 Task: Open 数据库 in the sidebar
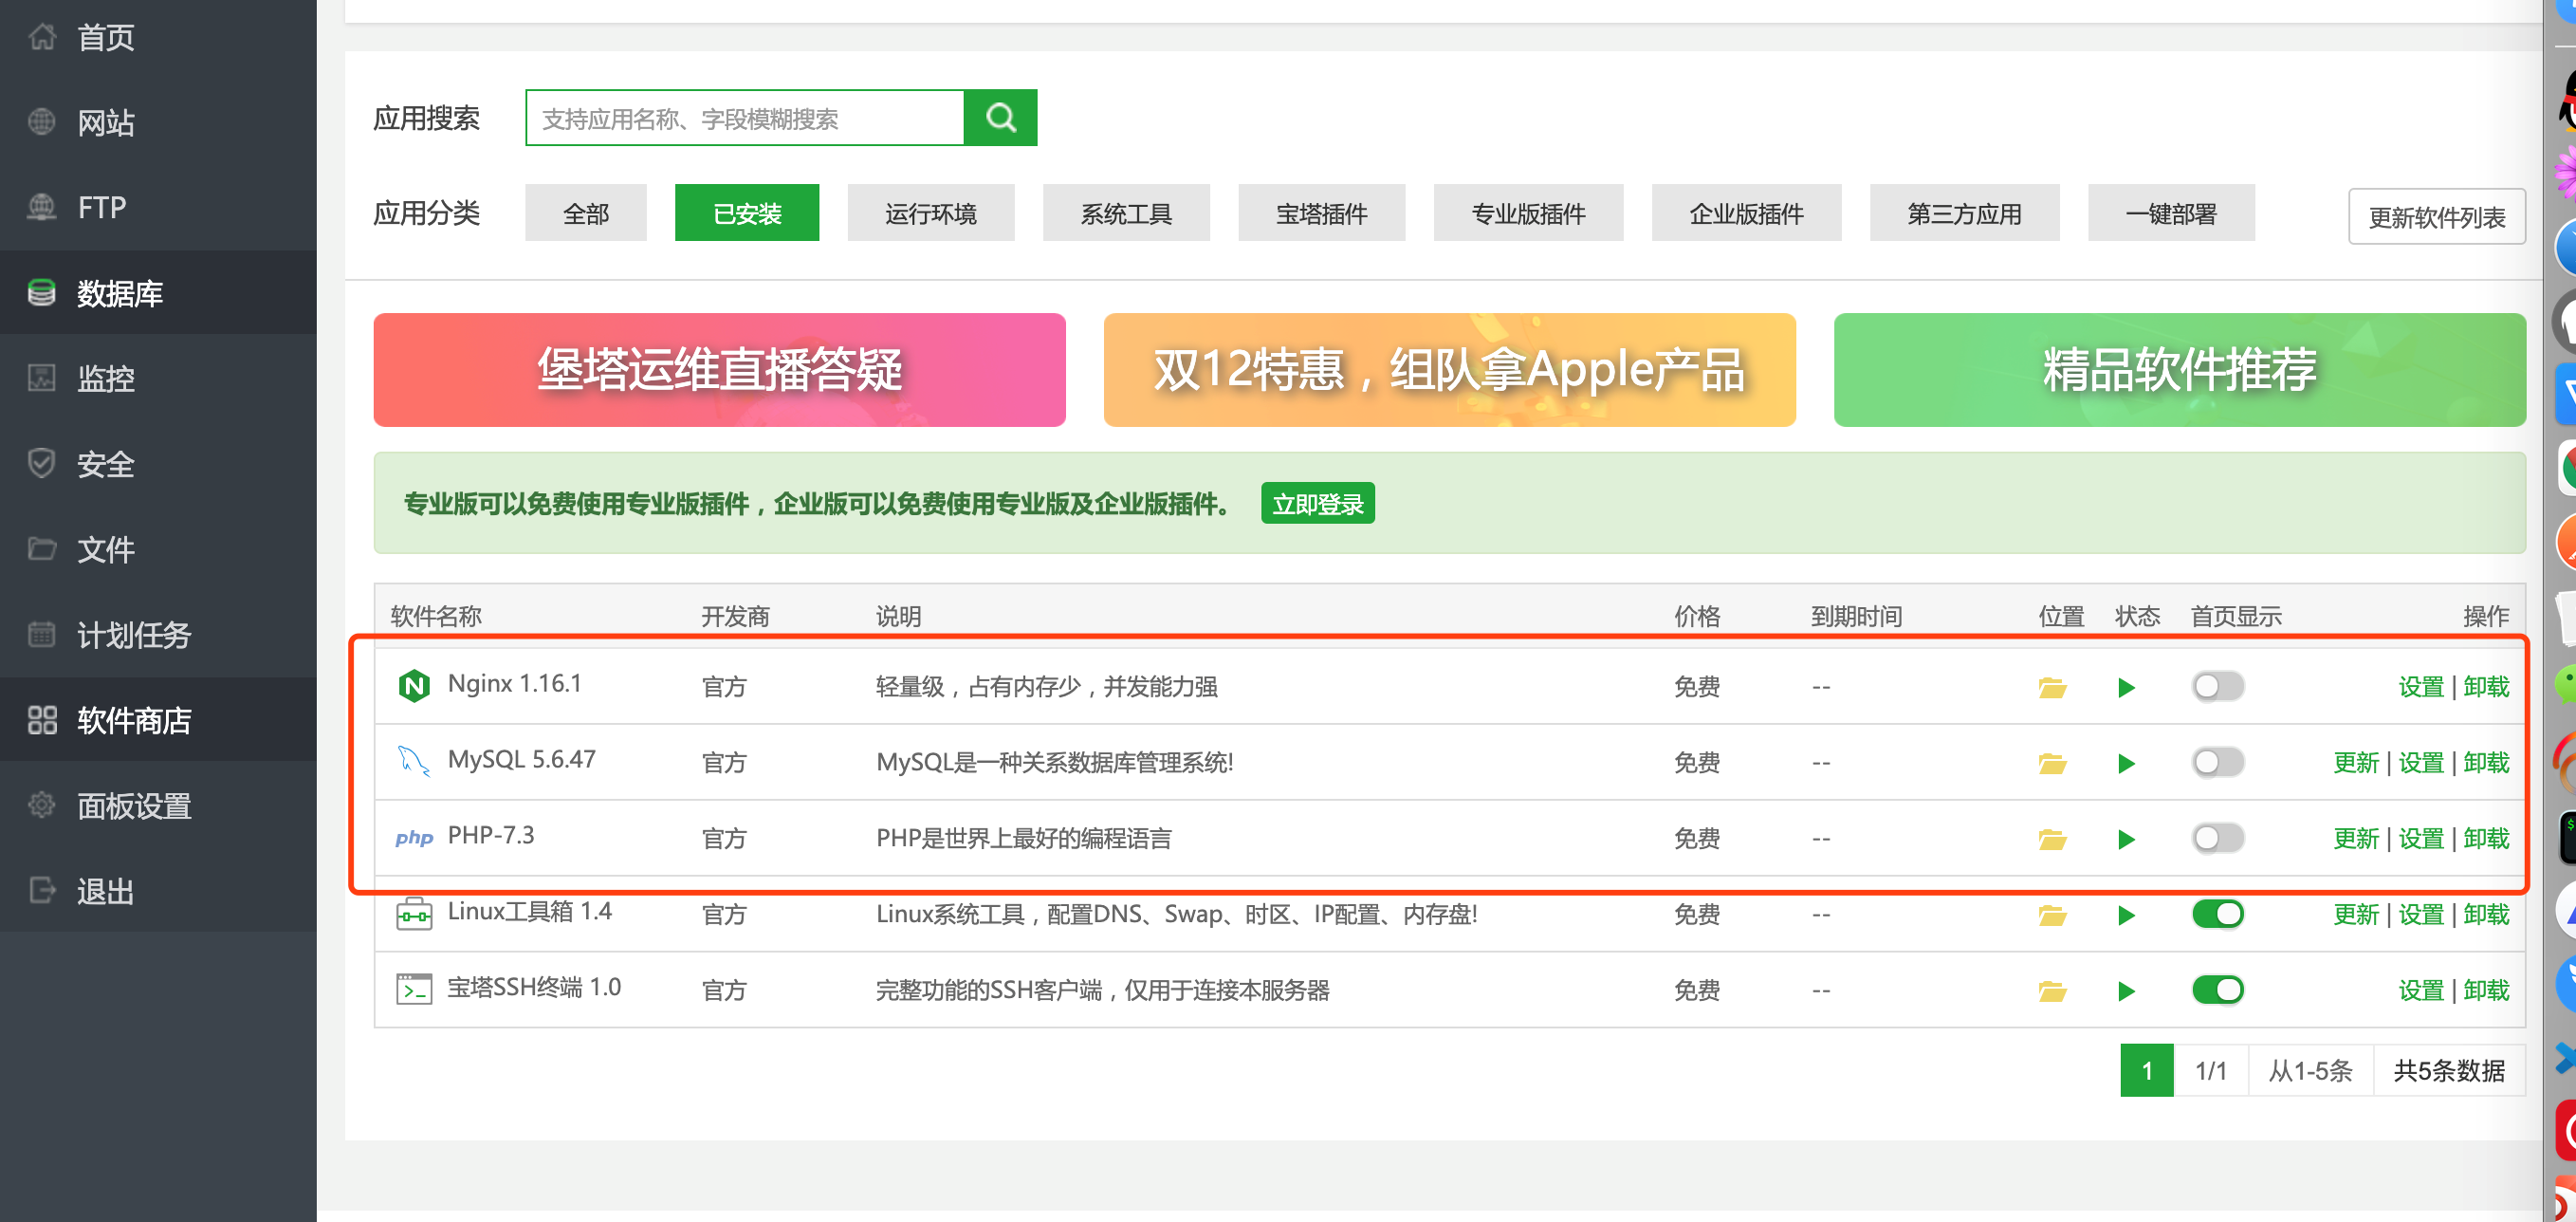coord(158,293)
